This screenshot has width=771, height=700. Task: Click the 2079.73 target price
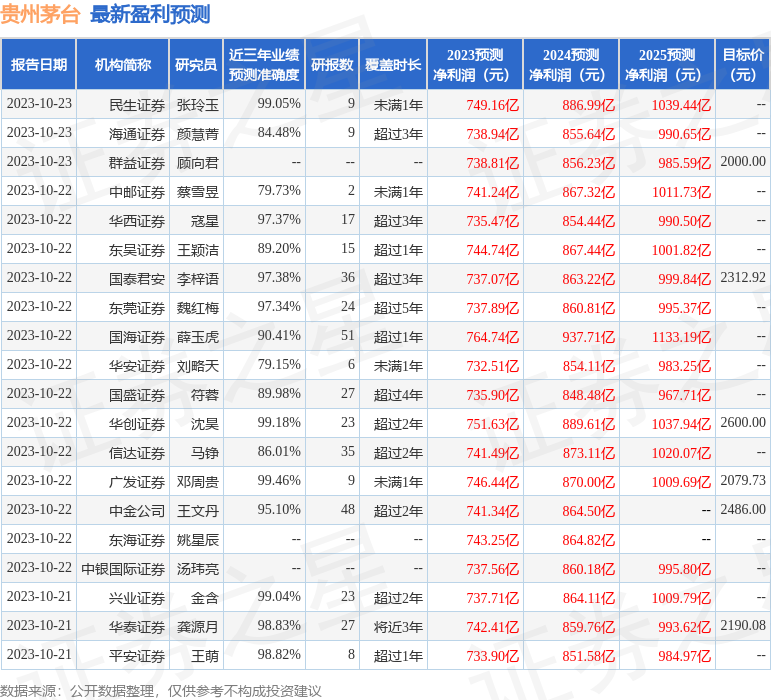pyautogui.click(x=743, y=481)
